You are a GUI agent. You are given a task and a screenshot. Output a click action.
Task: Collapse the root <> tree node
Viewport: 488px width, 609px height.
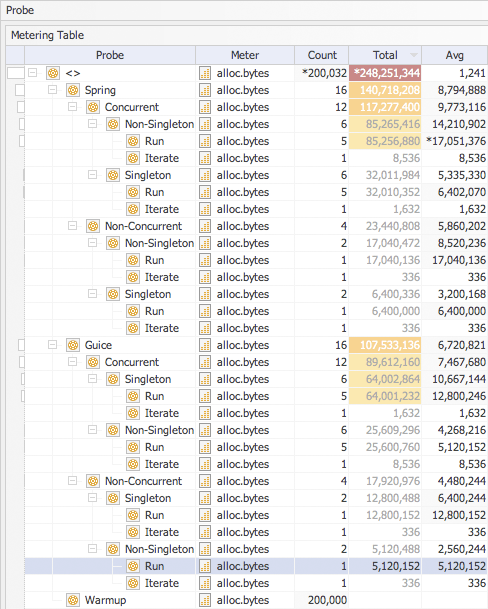click(33, 73)
